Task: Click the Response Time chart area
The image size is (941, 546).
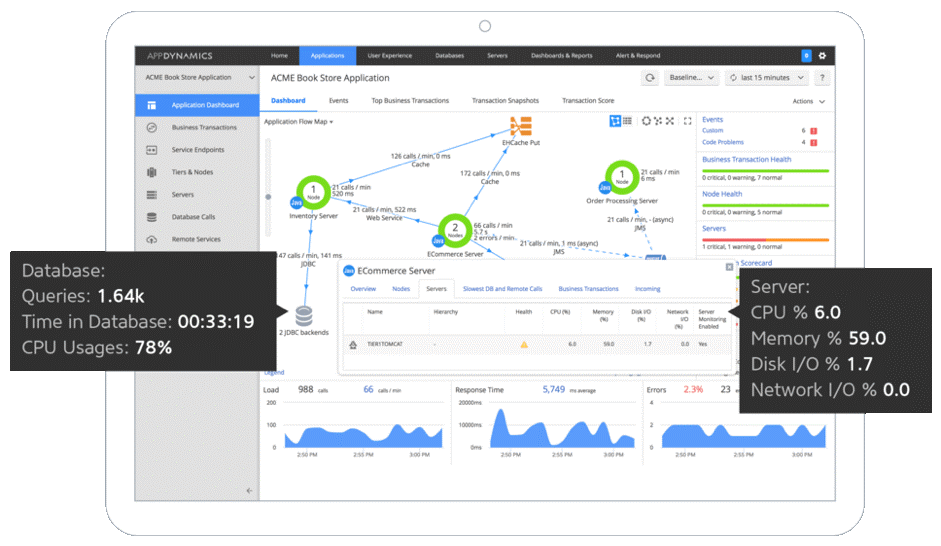Action: [562, 427]
